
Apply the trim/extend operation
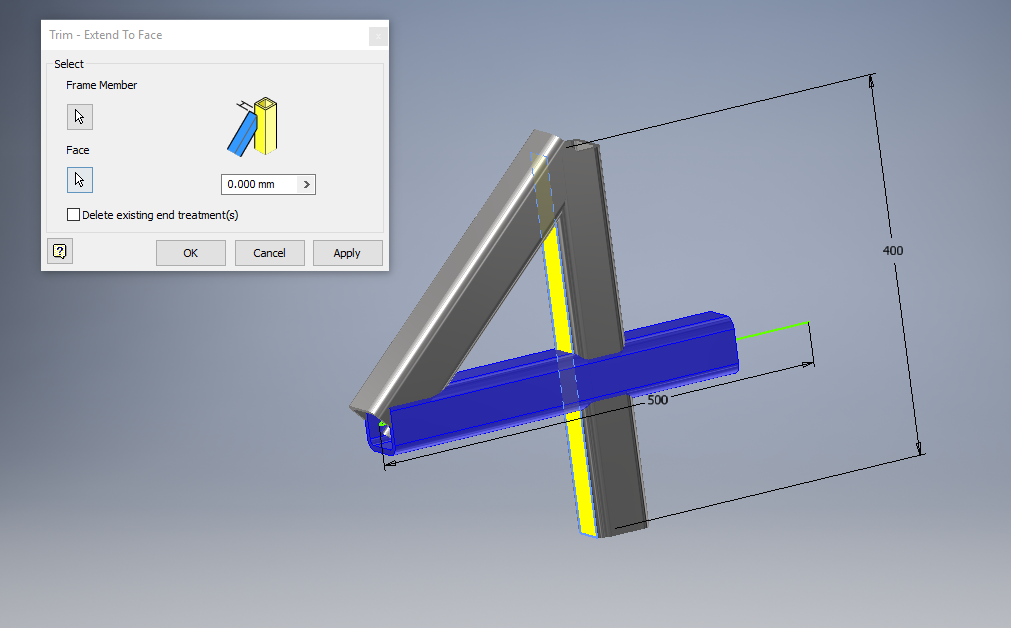pyautogui.click(x=348, y=253)
